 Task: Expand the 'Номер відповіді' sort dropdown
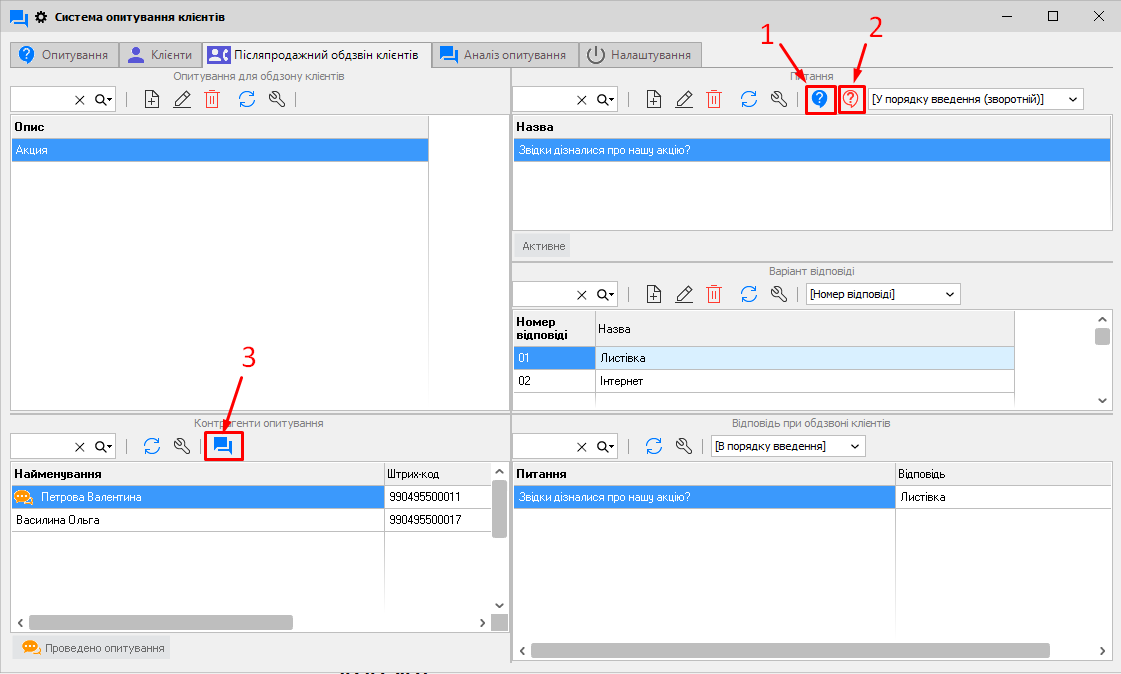click(x=883, y=294)
